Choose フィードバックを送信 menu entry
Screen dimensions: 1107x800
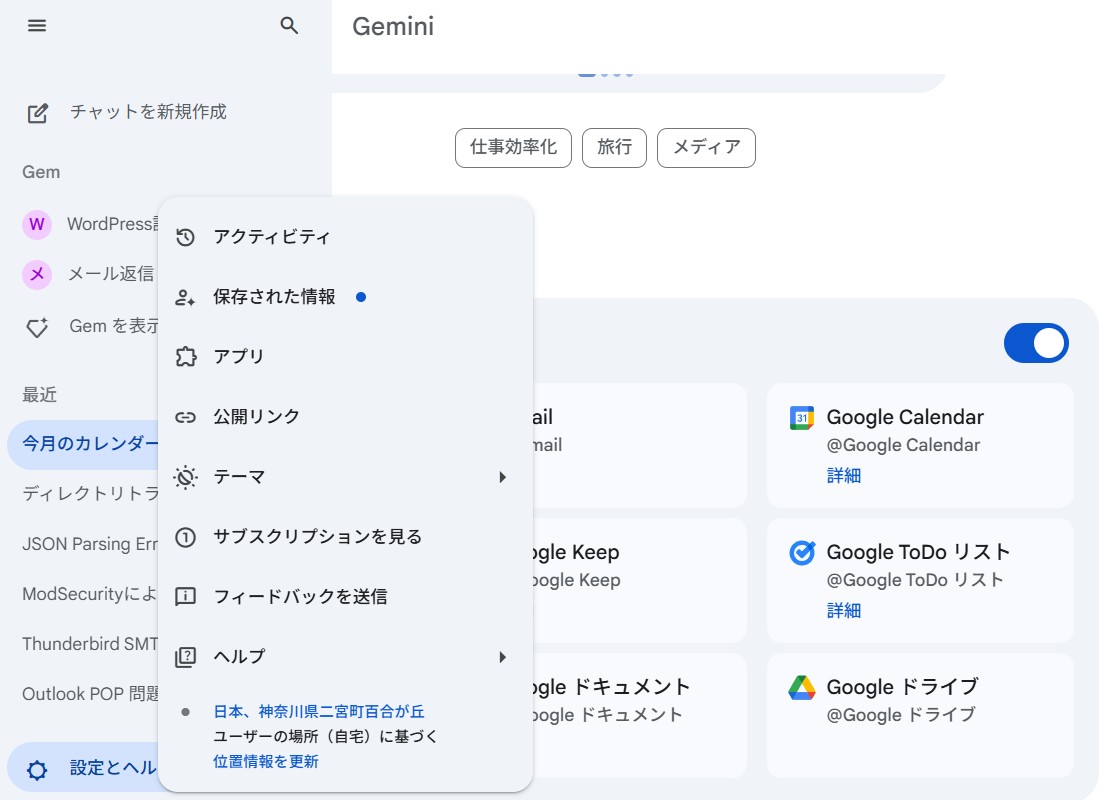tap(345, 597)
